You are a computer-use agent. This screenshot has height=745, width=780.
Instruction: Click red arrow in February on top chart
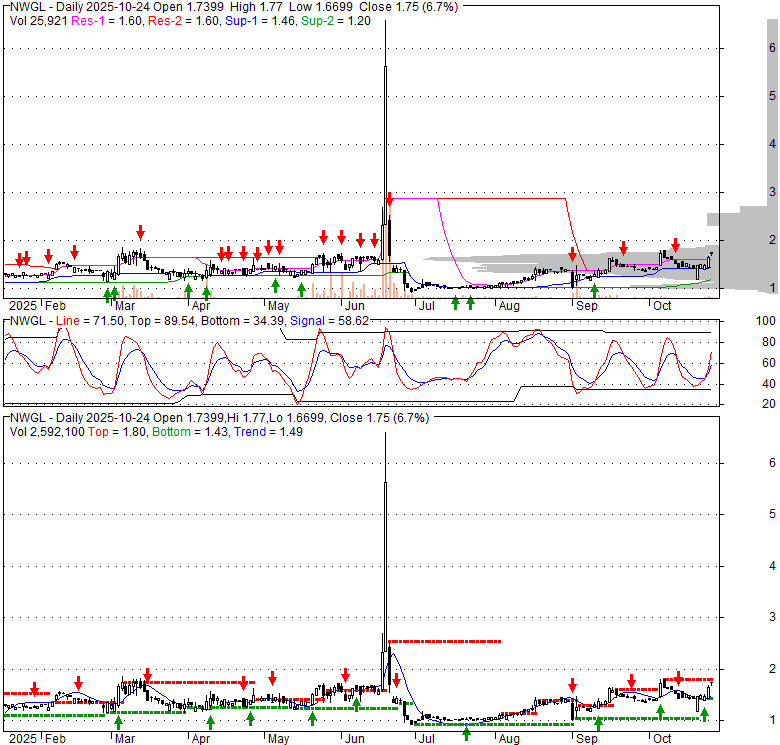[74, 251]
